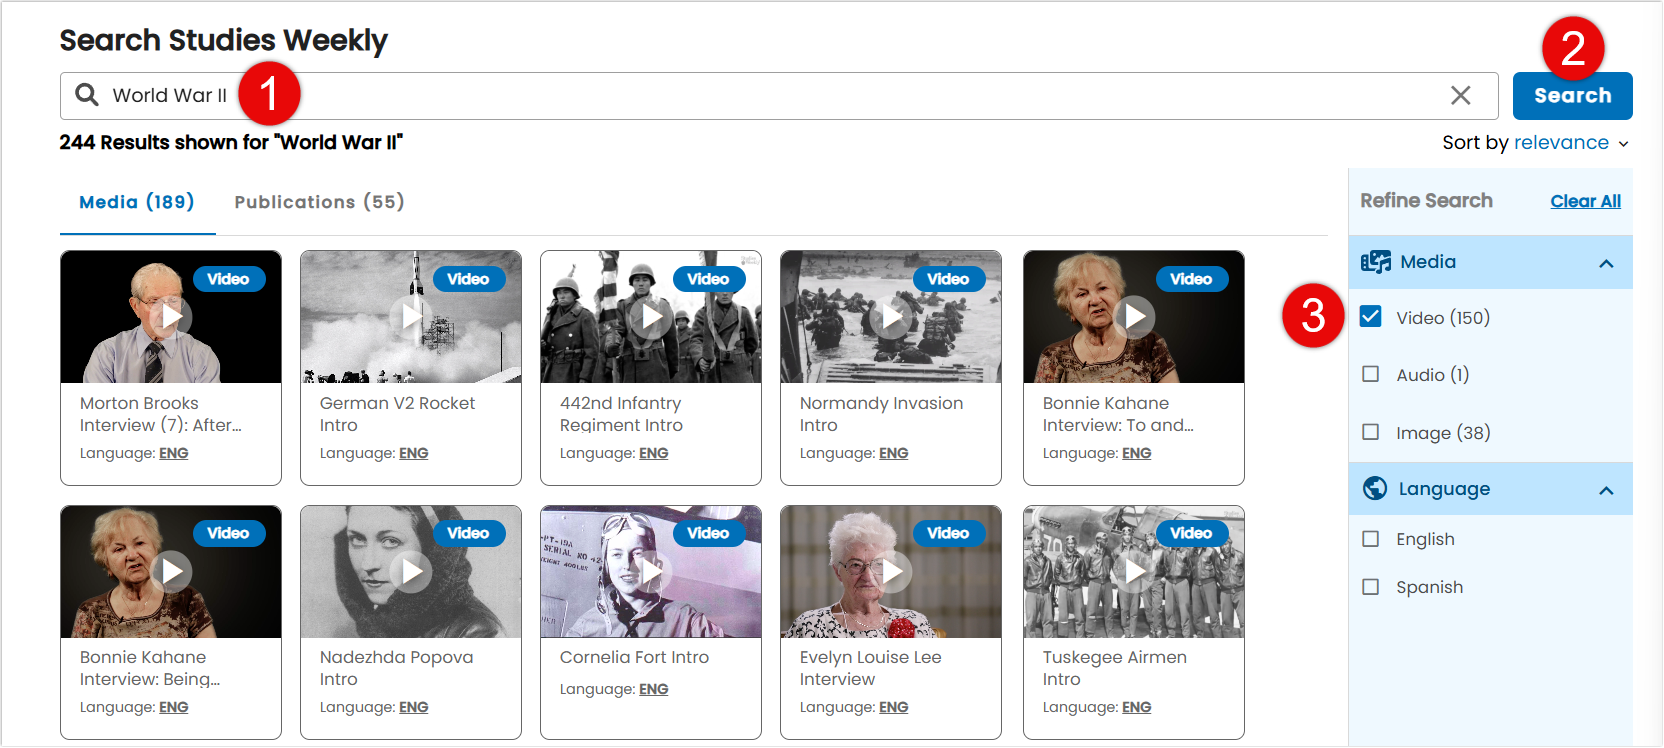
Task: Click into the World War II search field
Action: click(x=779, y=96)
